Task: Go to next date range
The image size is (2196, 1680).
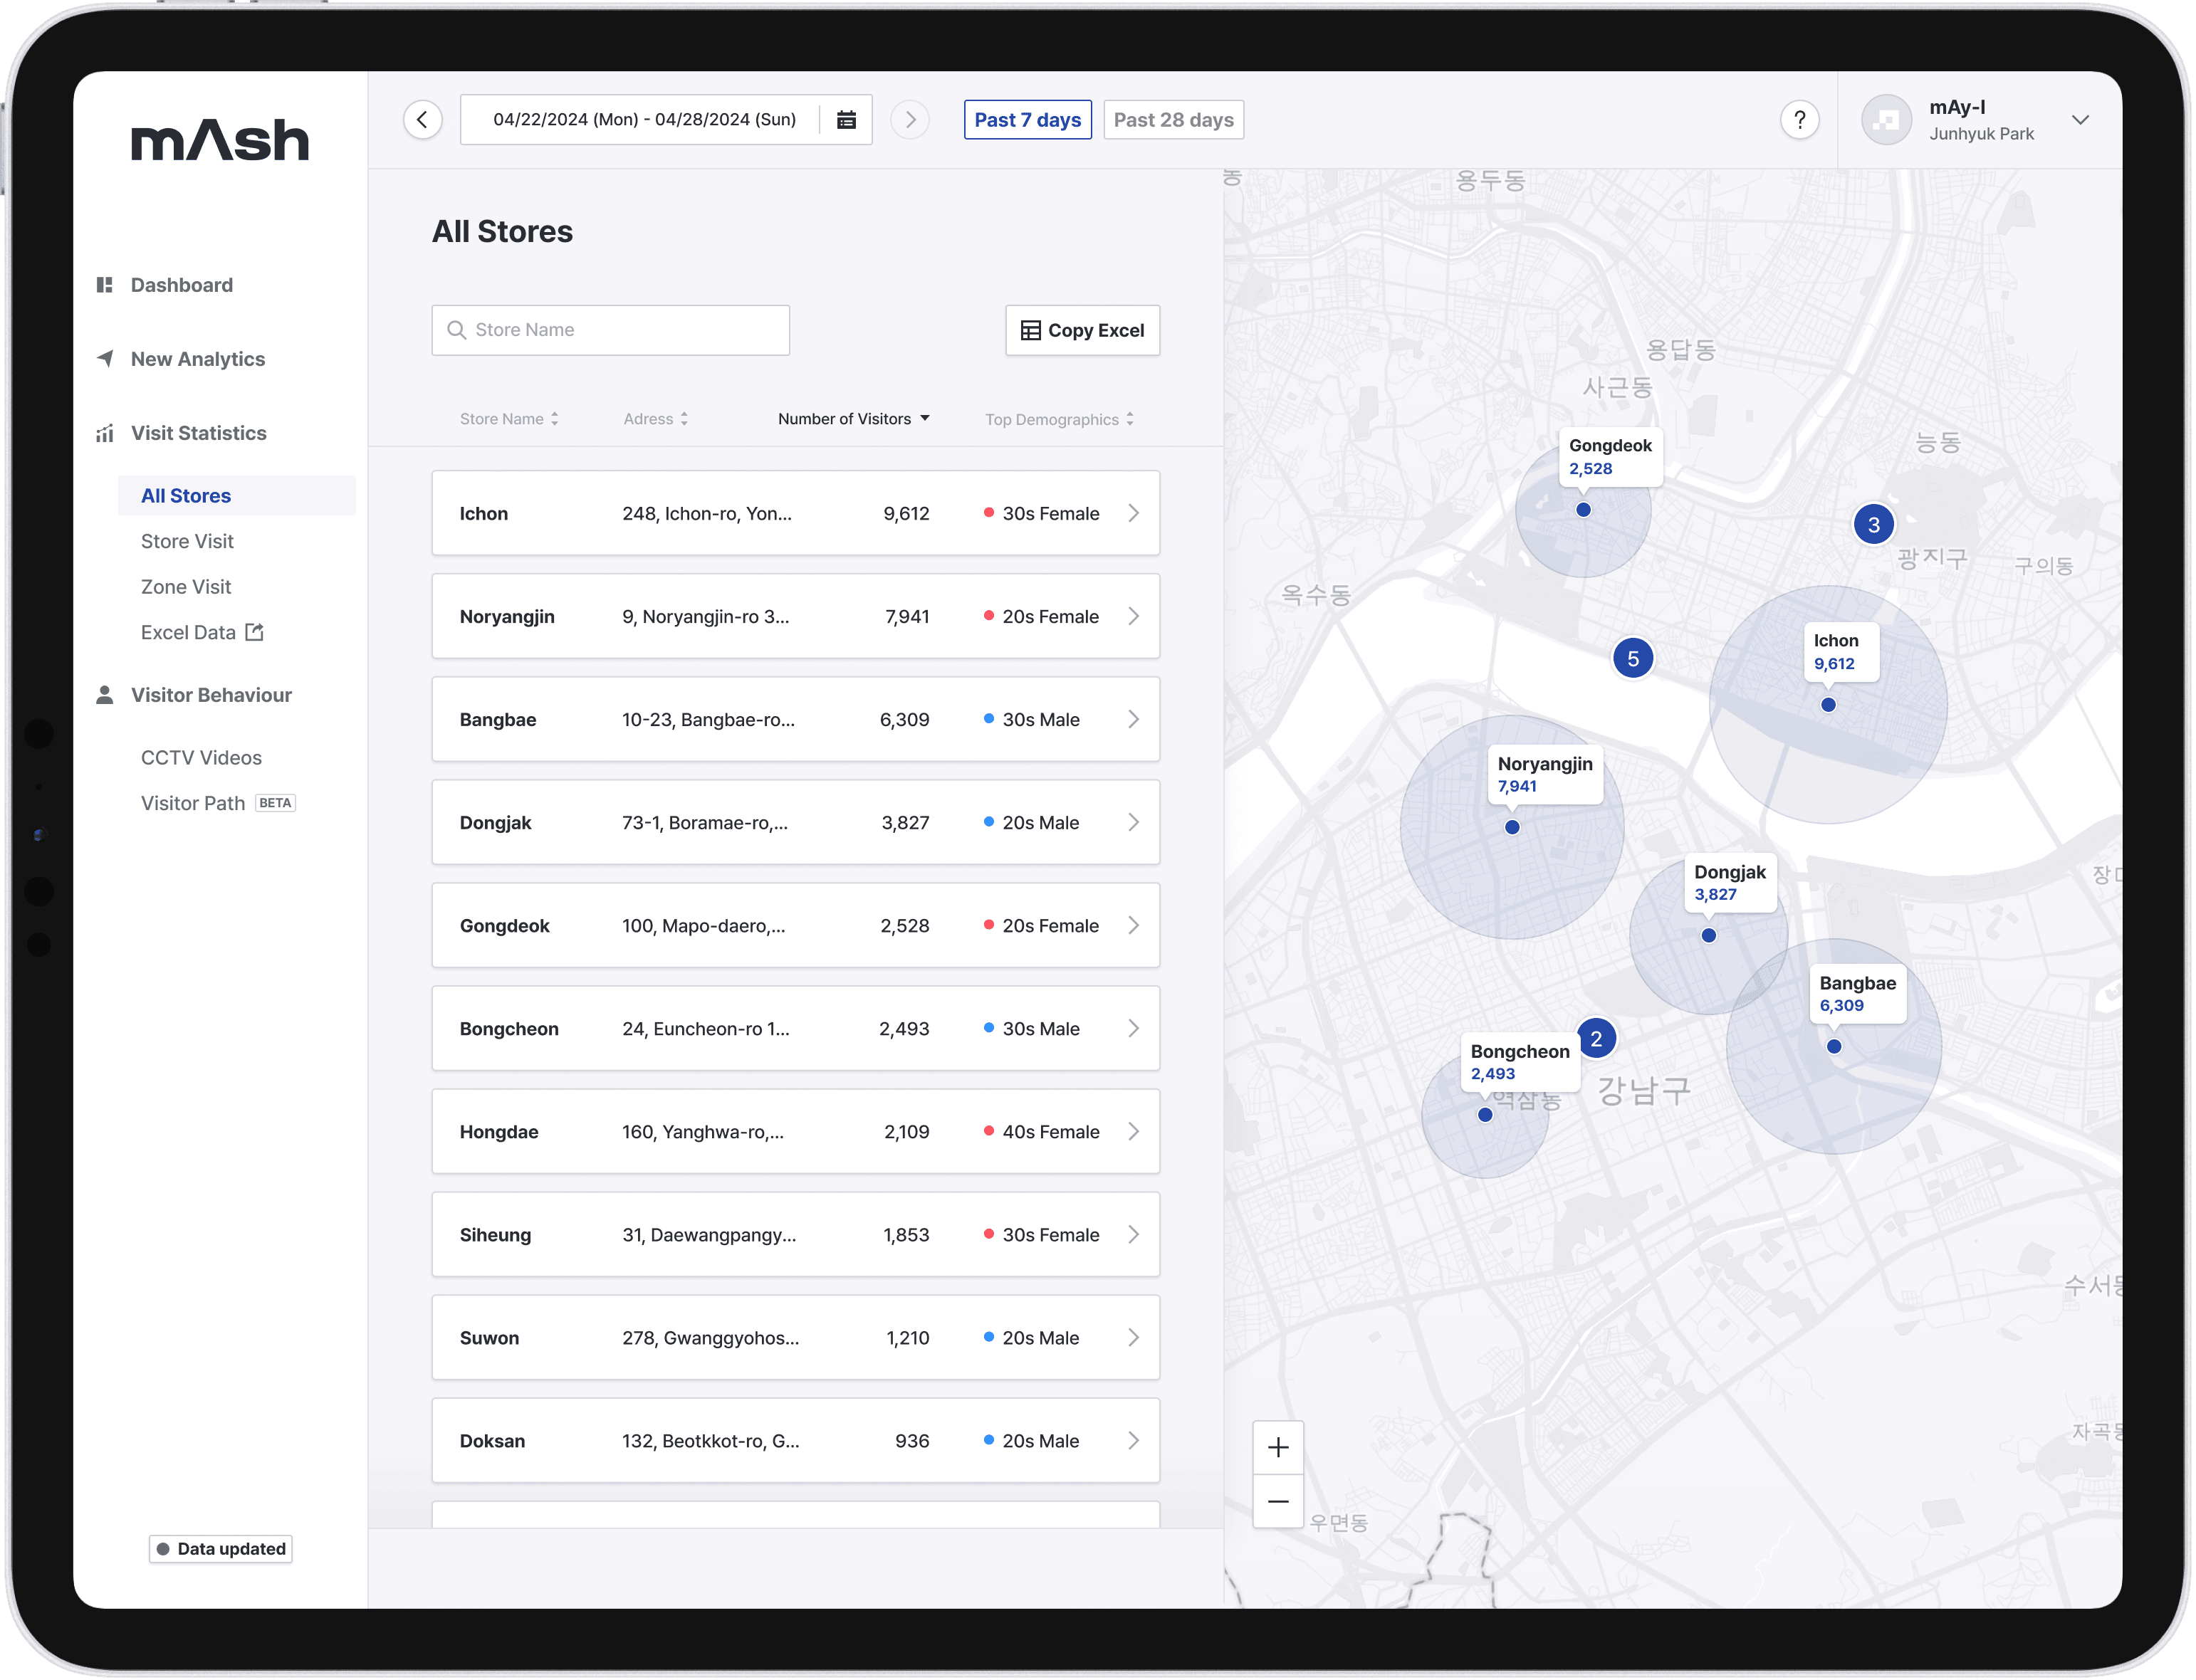Action: coord(910,120)
